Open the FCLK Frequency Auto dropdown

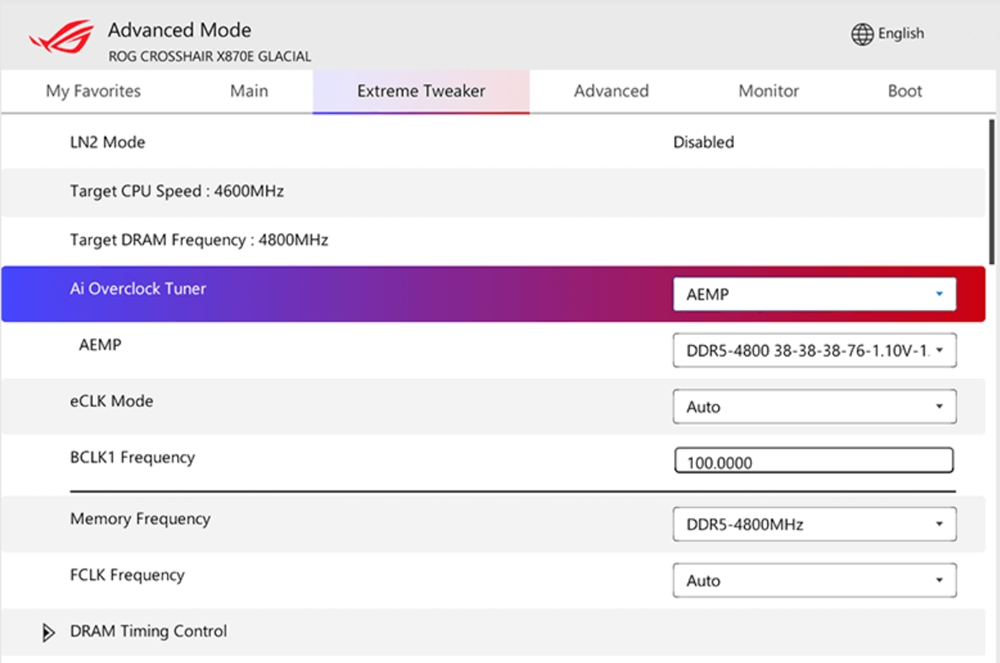pos(814,580)
